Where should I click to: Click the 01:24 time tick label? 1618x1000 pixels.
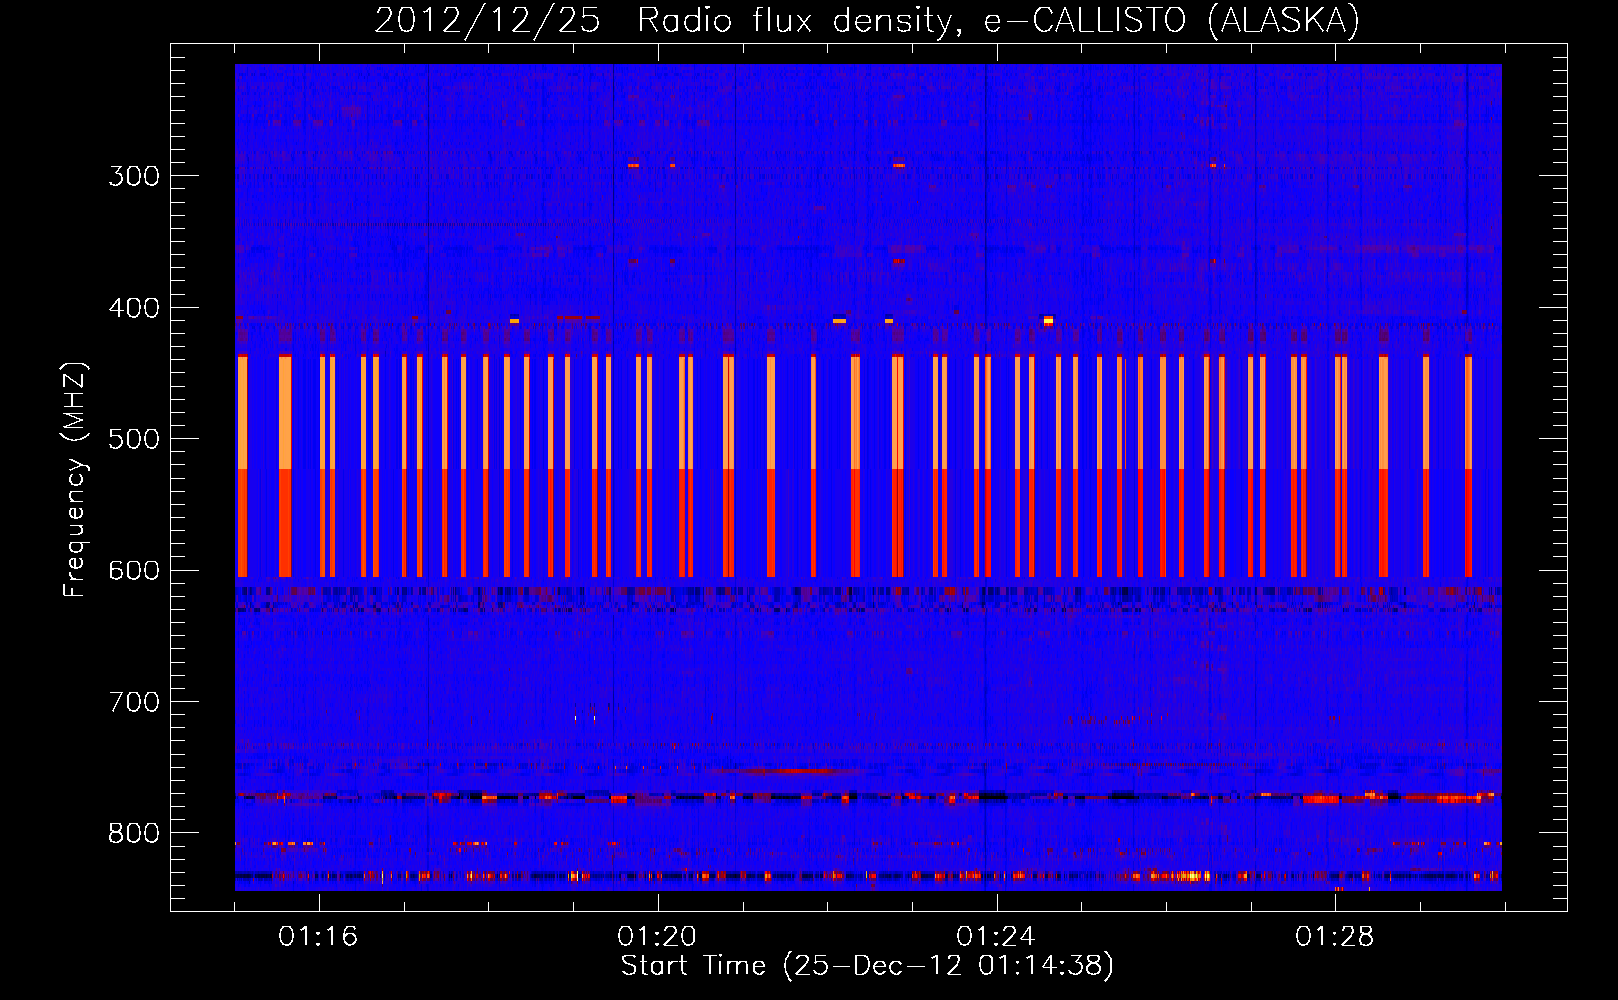996,937
